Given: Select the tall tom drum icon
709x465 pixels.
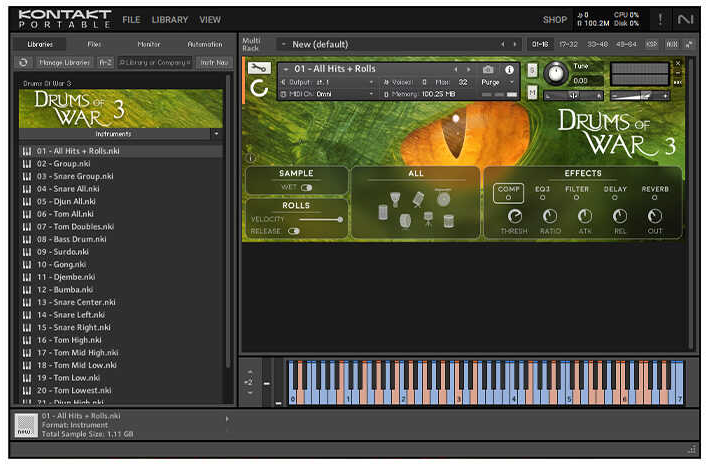Looking at the screenshot, I should (383, 213).
